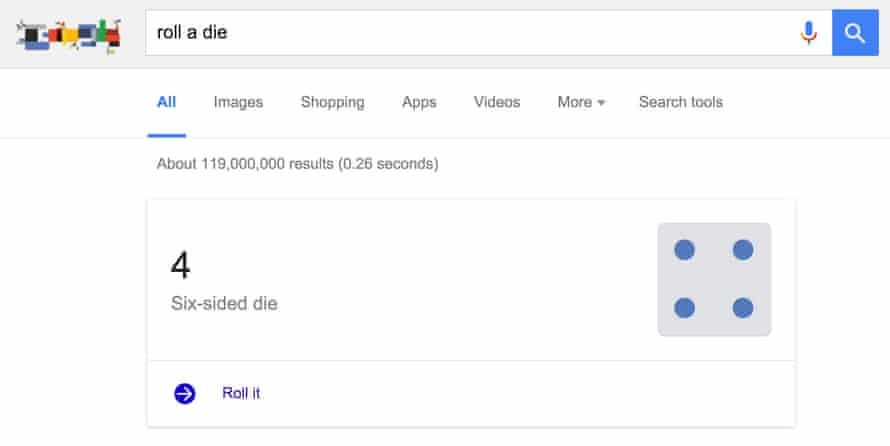The height and width of the screenshot is (446, 890).
Task: Switch to the Images tab
Action: (x=238, y=102)
